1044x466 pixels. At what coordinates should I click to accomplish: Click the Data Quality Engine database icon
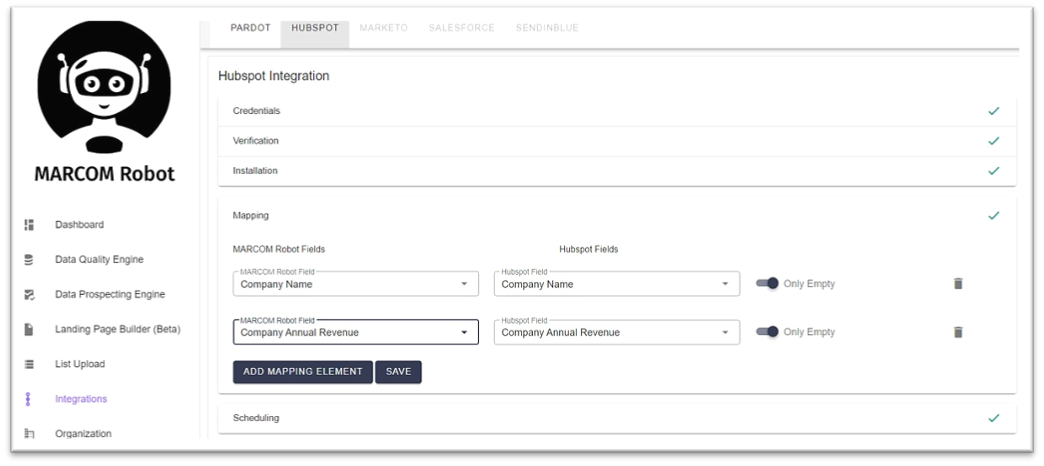(29, 260)
